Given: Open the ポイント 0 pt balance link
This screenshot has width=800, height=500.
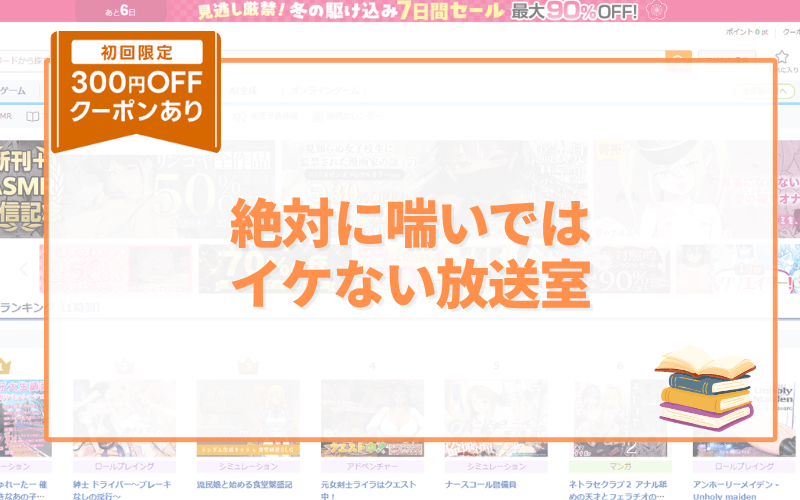Looking at the screenshot, I should (x=746, y=32).
